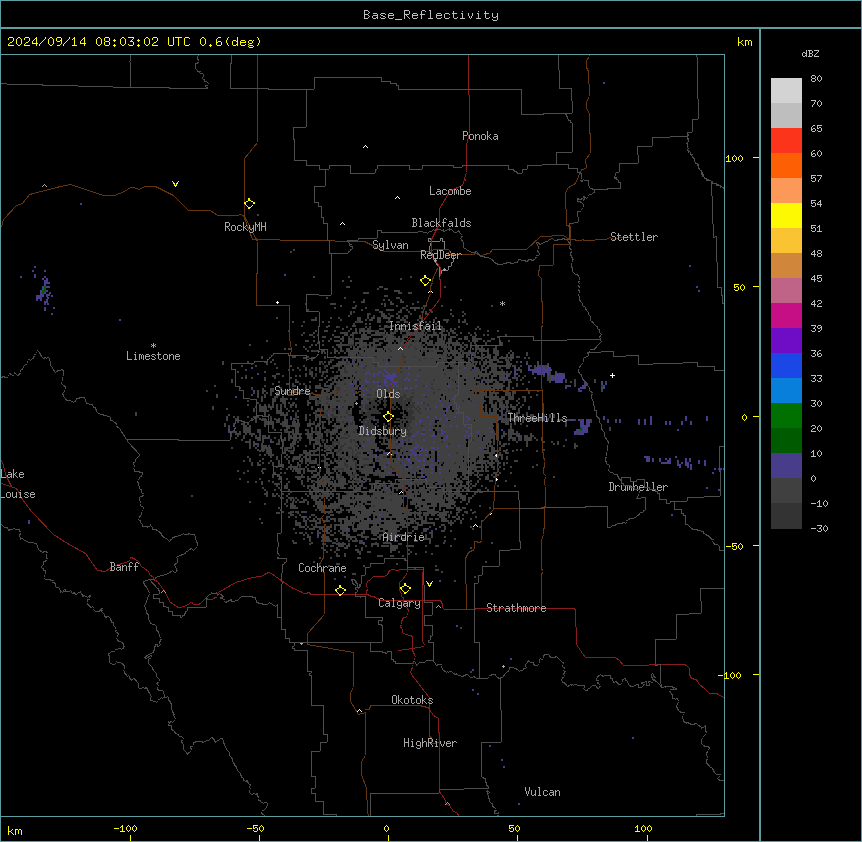Click the Didsbury town label

(382, 431)
